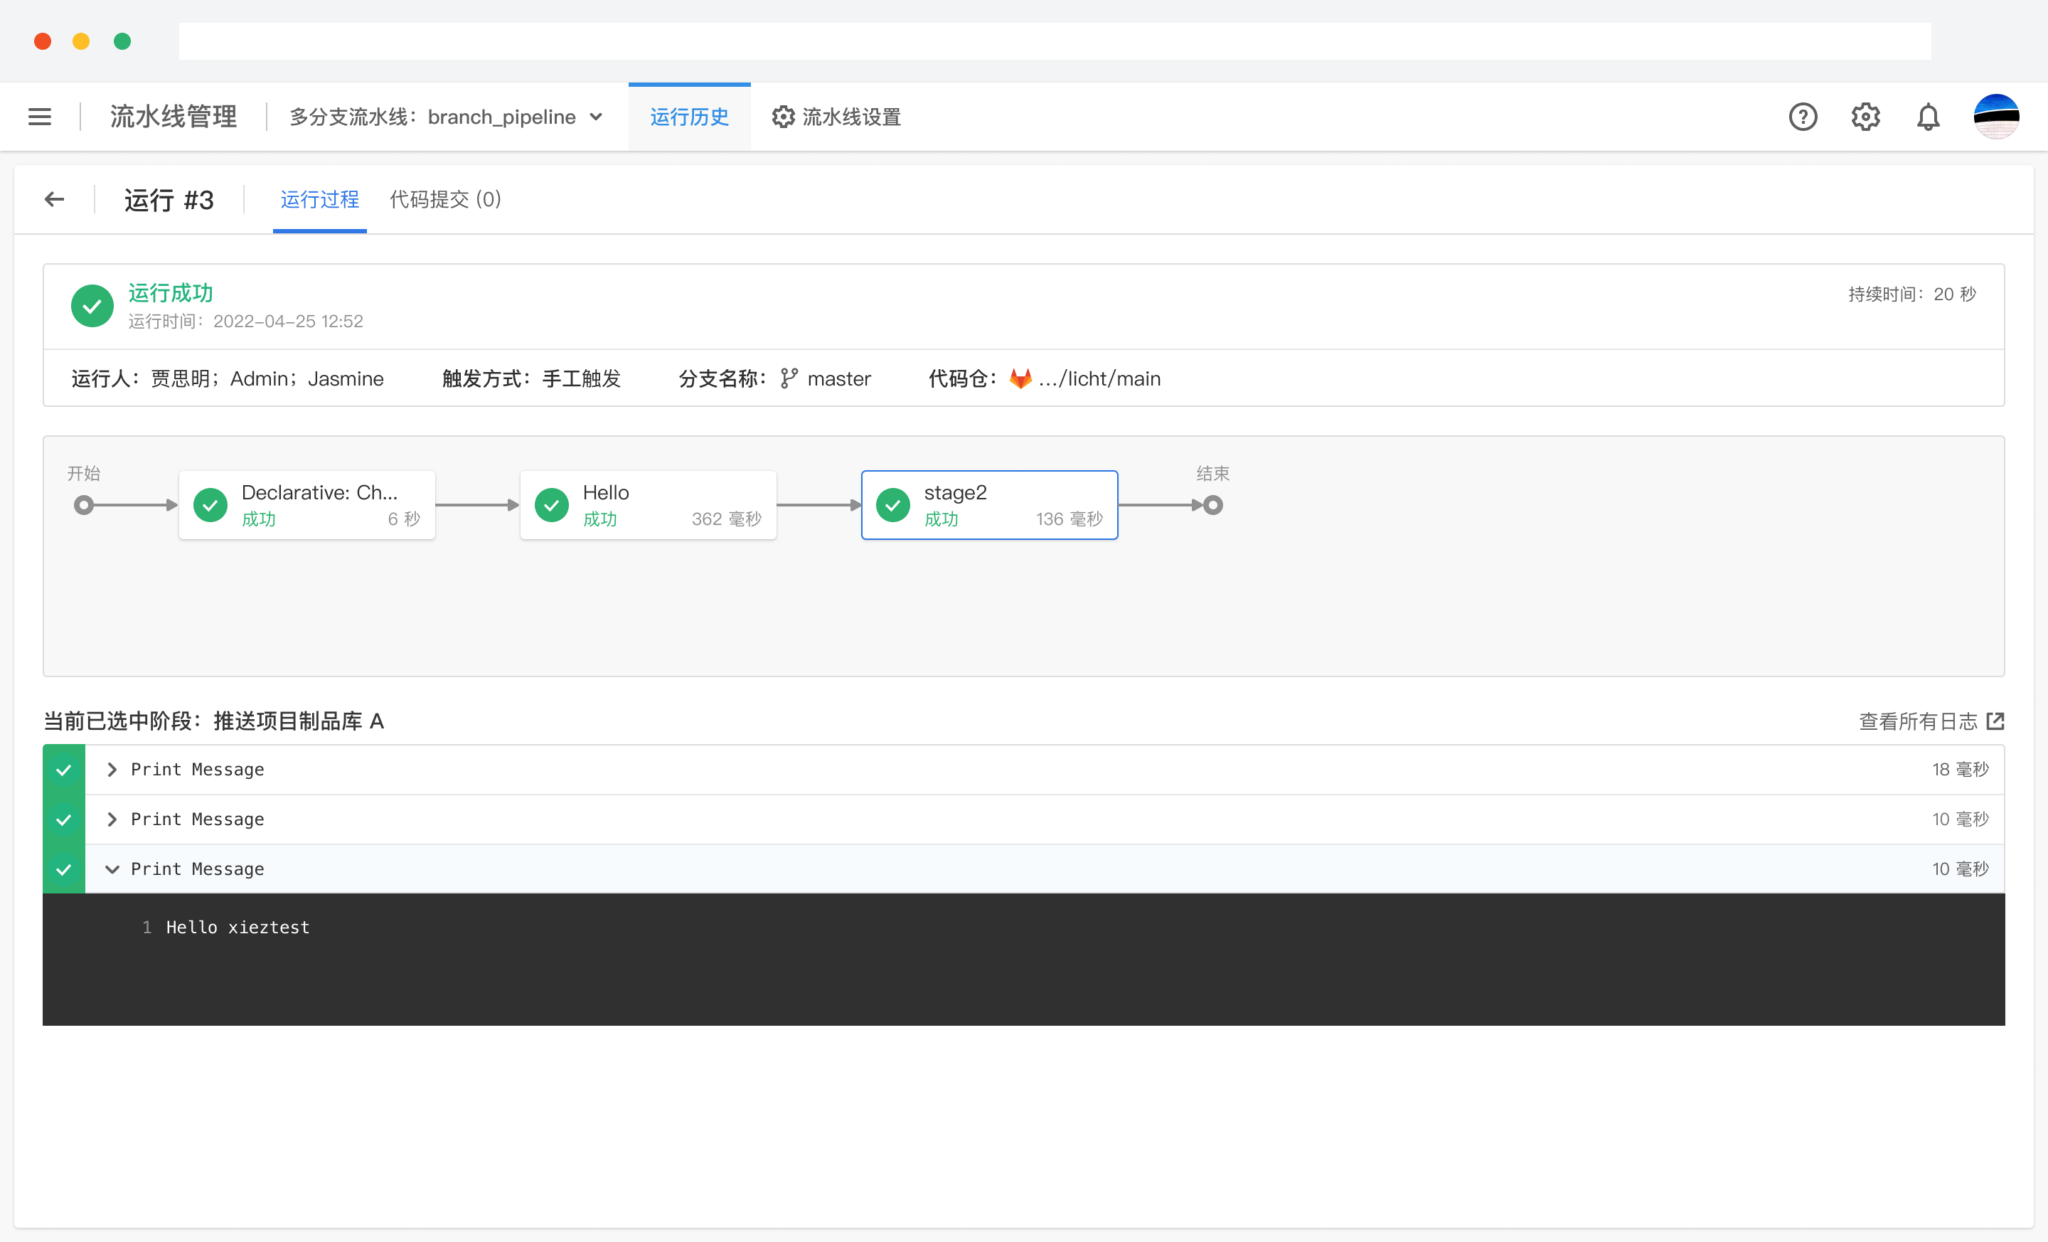Expand the second Print Message step
Viewport: 2048px width, 1242px height.
click(x=112, y=819)
